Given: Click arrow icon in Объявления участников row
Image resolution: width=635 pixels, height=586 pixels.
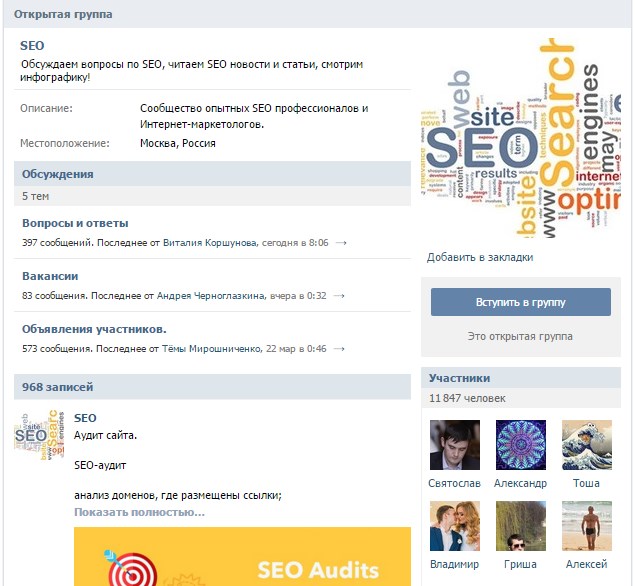Looking at the screenshot, I should point(340,349).
